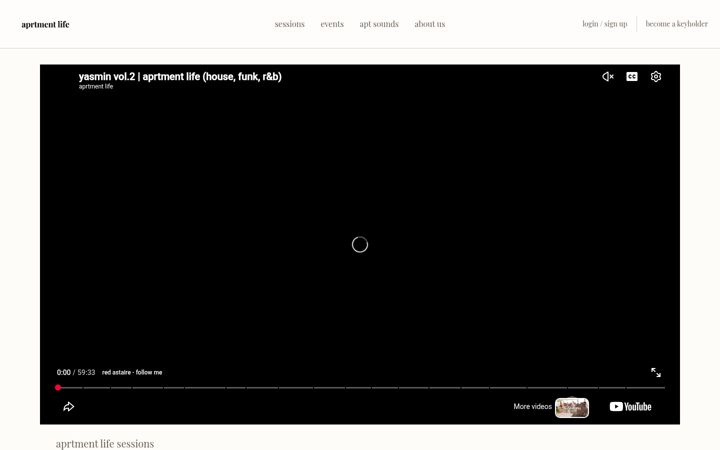The width and height of the screenshot is (720, 450).
Task: Open the events nav item
Action: (x=332, y=24)
